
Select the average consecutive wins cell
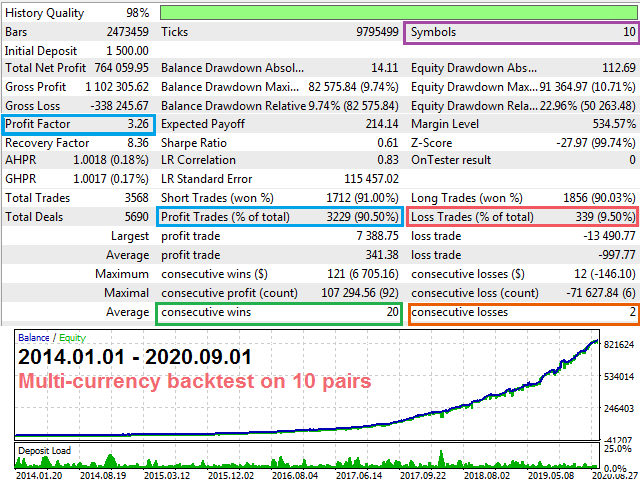pyautogui.click(x=279, y=312)
